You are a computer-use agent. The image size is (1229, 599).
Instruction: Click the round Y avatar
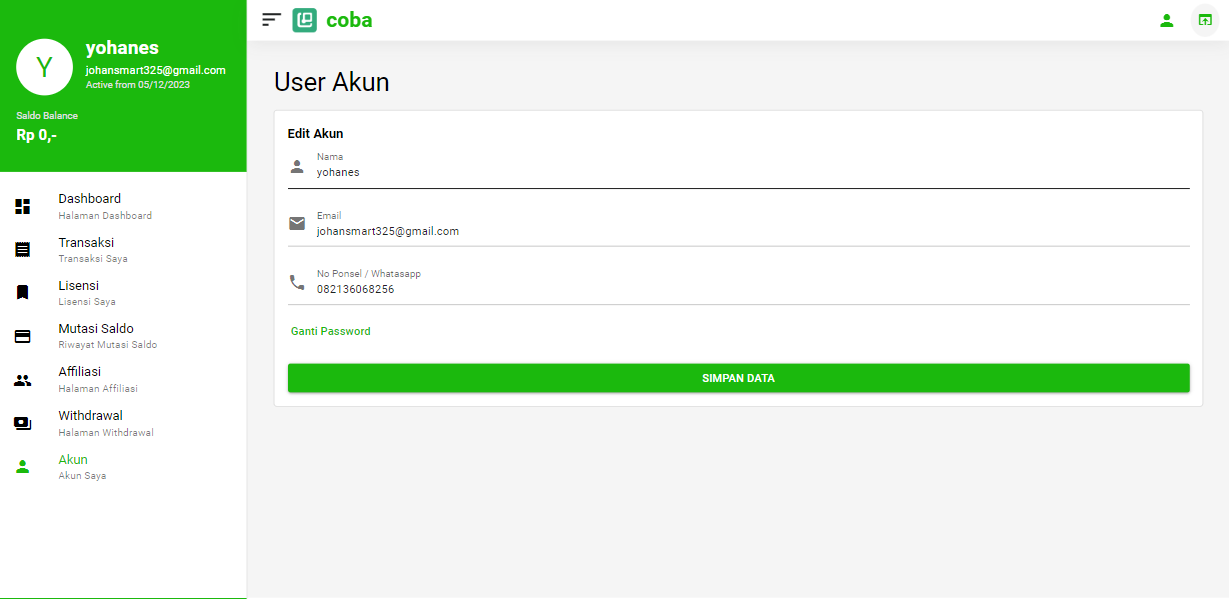click(x=44, y=67)
